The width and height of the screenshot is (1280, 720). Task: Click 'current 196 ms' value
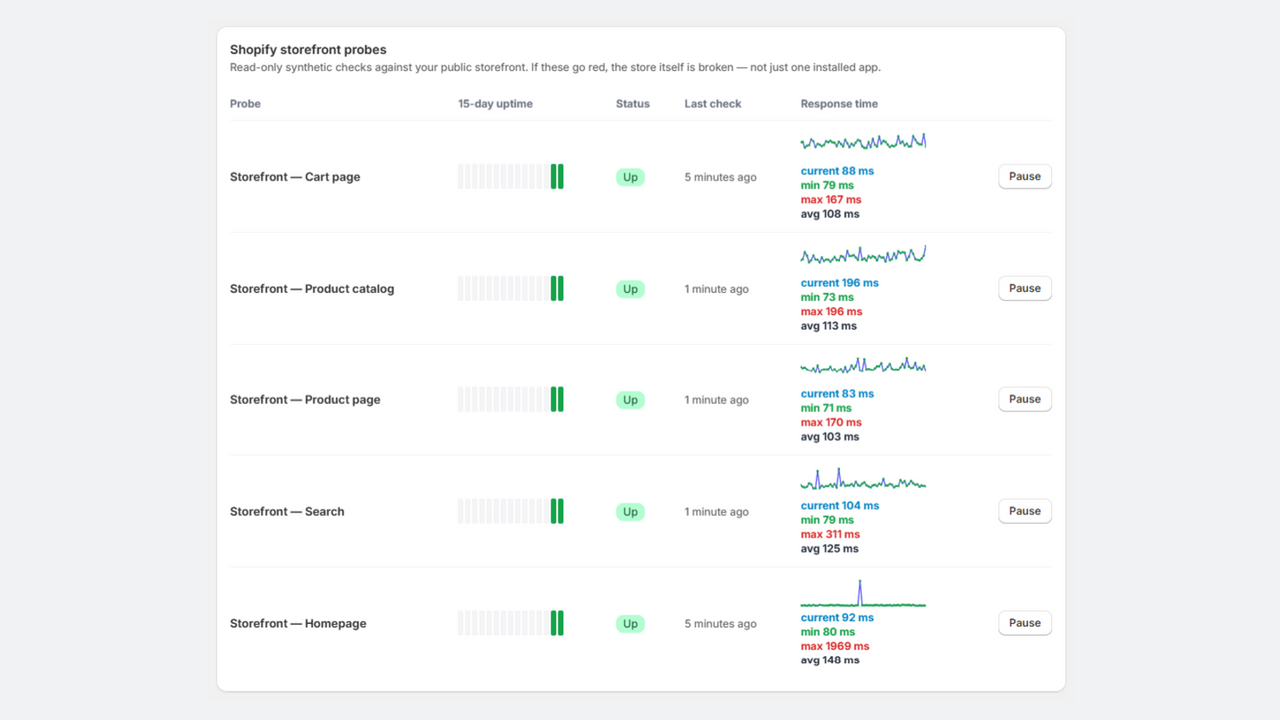pos(840,283)
